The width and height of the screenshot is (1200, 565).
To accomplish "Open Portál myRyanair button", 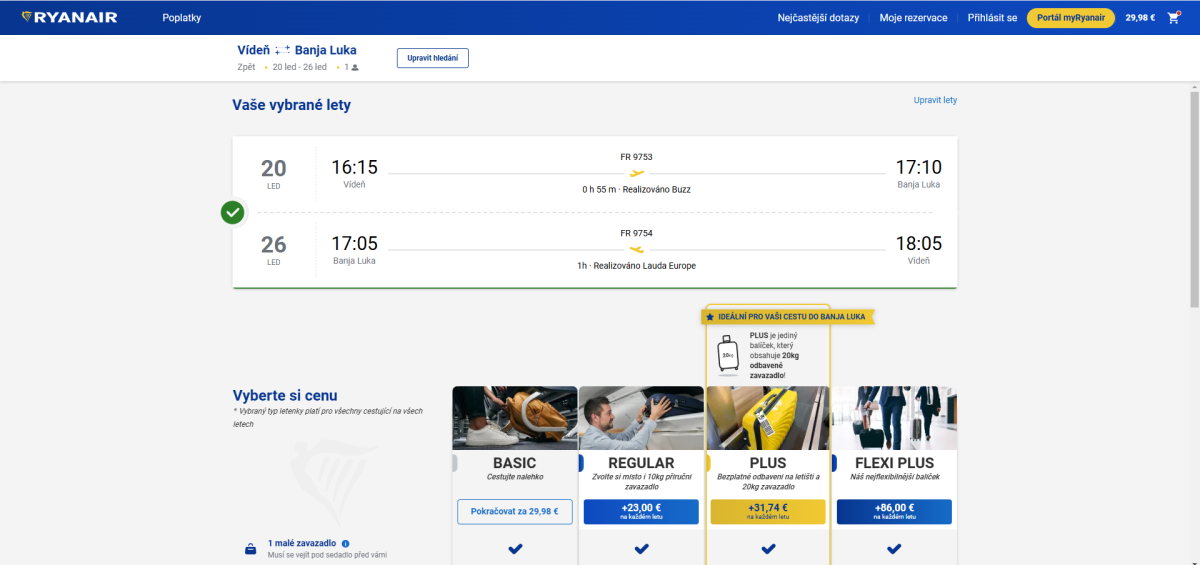I will (x=1070, y=17).
